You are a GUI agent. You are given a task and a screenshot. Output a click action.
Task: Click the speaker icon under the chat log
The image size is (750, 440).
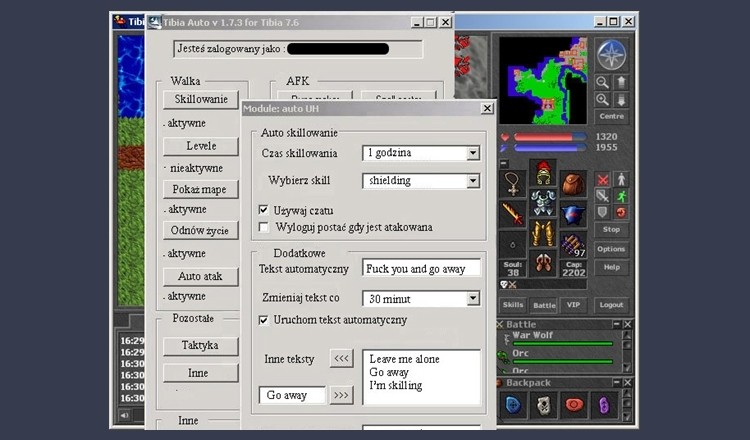pyautogui.click(x=124, y=415)
